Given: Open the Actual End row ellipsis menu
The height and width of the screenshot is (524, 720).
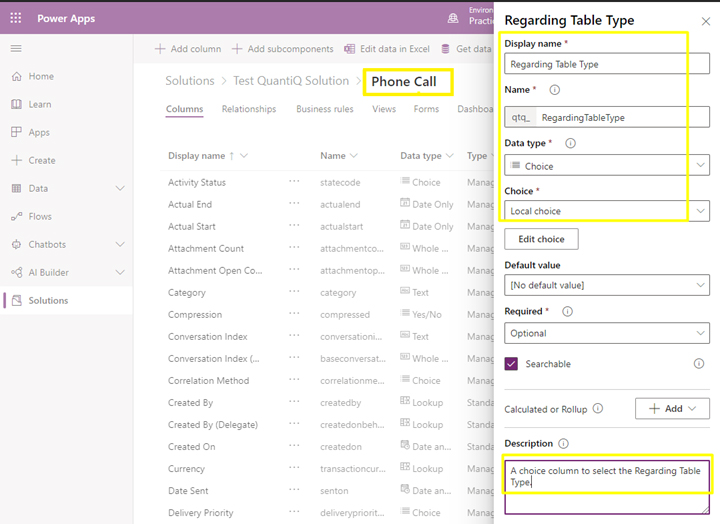Looking at the screenshot, I should [x=294, y=203].
